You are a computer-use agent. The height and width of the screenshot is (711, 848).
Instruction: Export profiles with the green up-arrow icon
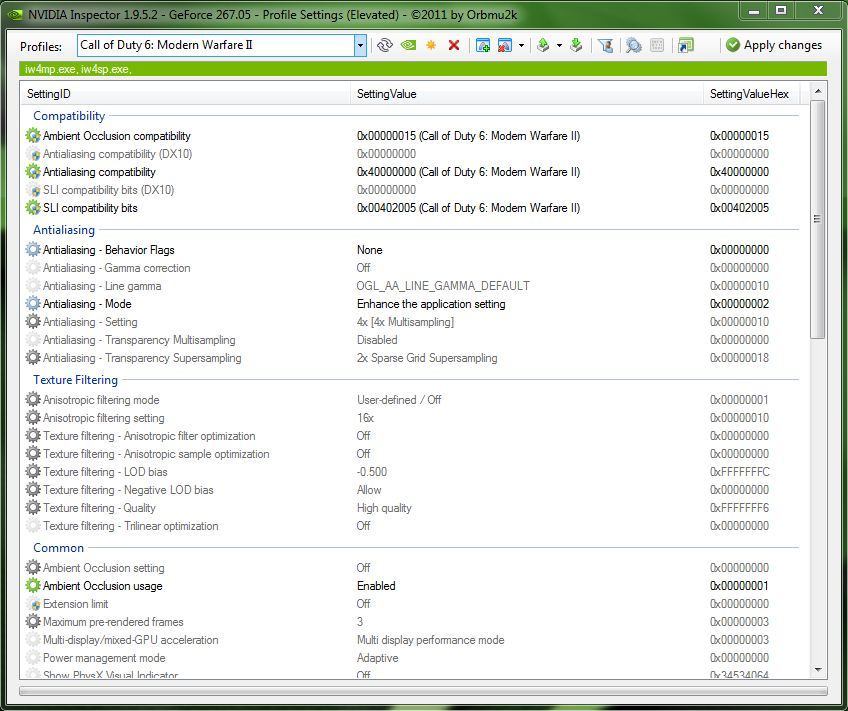544,45
